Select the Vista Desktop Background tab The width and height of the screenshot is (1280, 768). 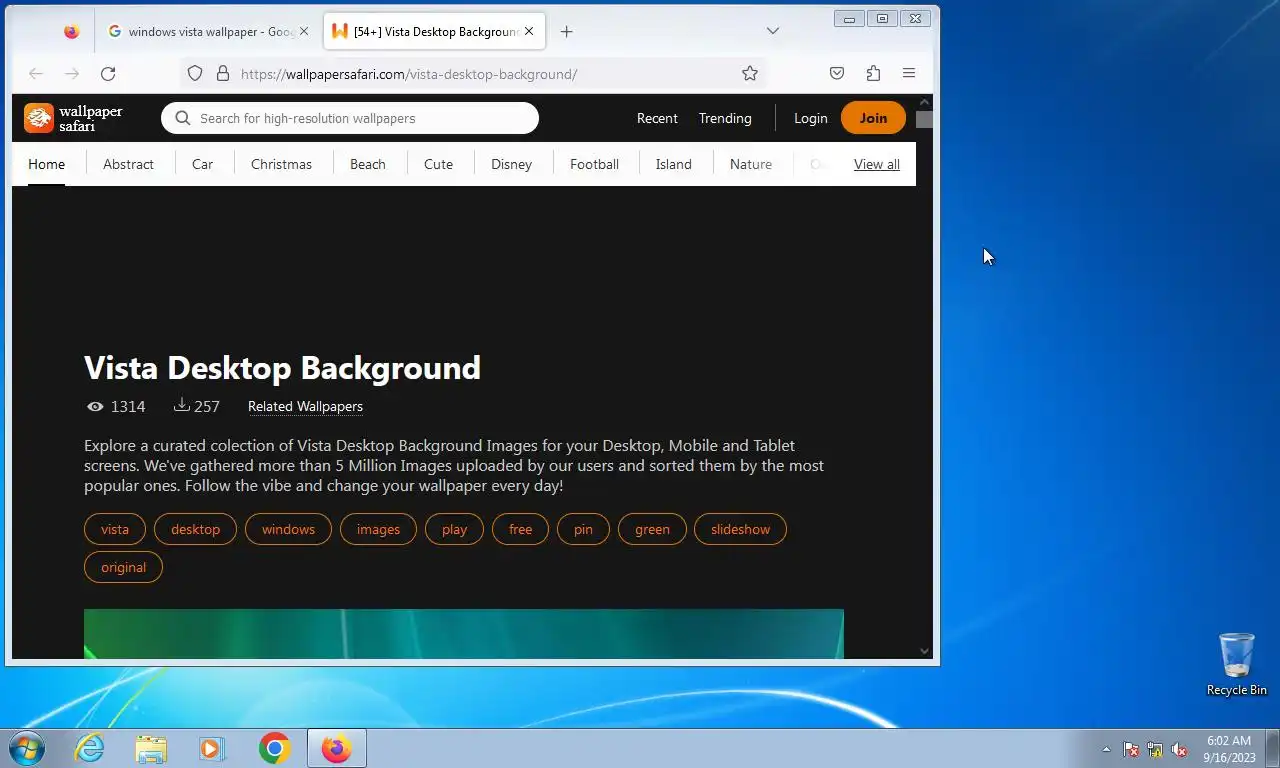[x=434, y=31]
